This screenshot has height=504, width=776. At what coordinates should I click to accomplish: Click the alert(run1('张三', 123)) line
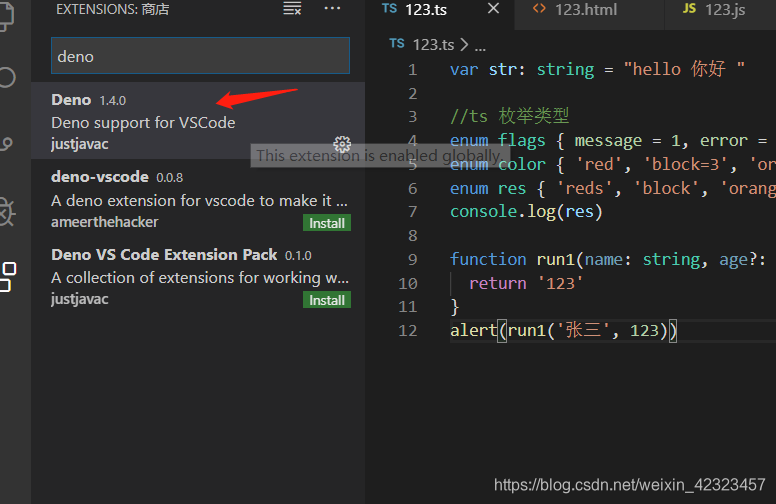tap(563, 331)
